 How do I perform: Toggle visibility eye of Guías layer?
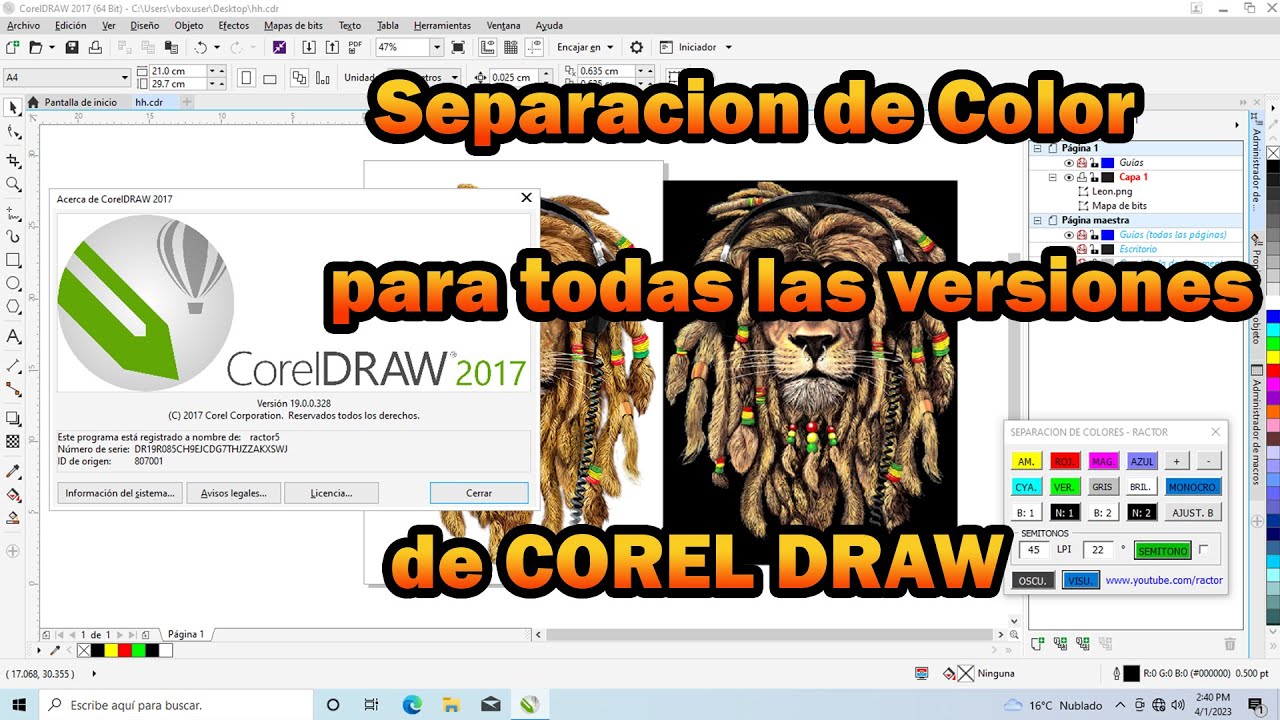(1068, 162)
